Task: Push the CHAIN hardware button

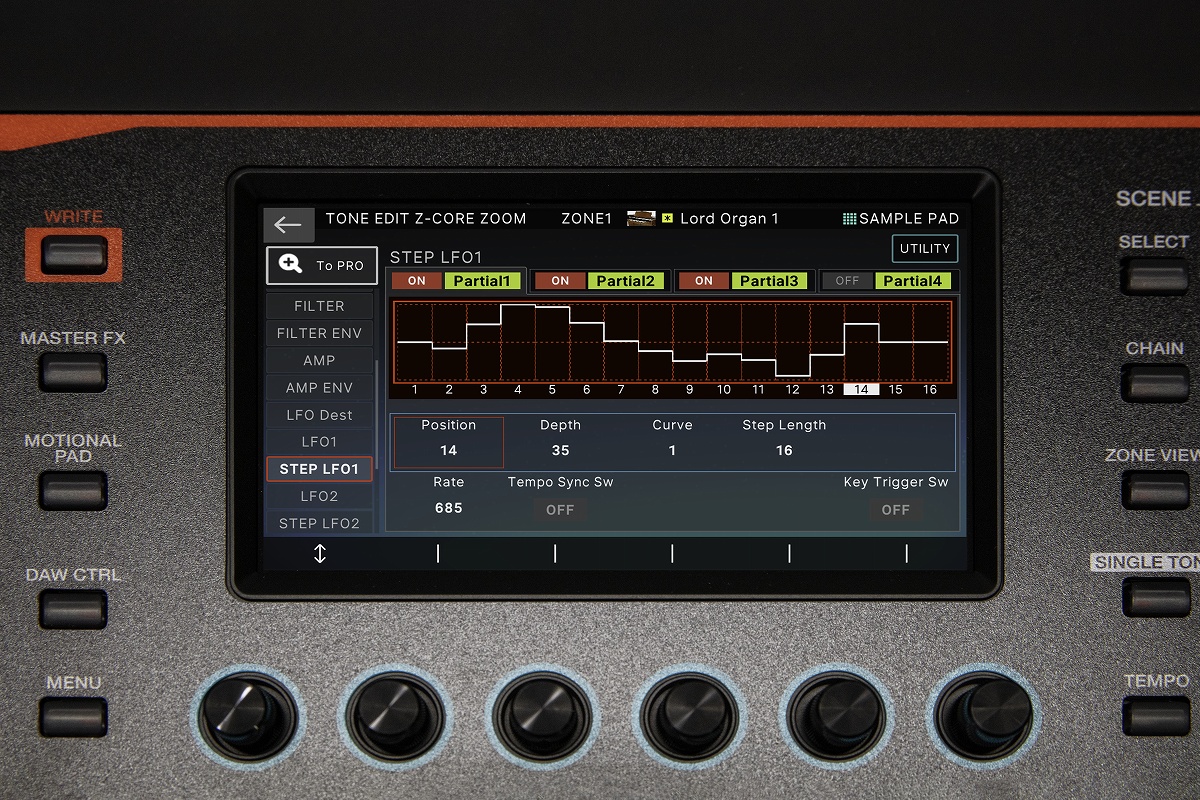Action: pyautogui.click(x=1155, y=382)
